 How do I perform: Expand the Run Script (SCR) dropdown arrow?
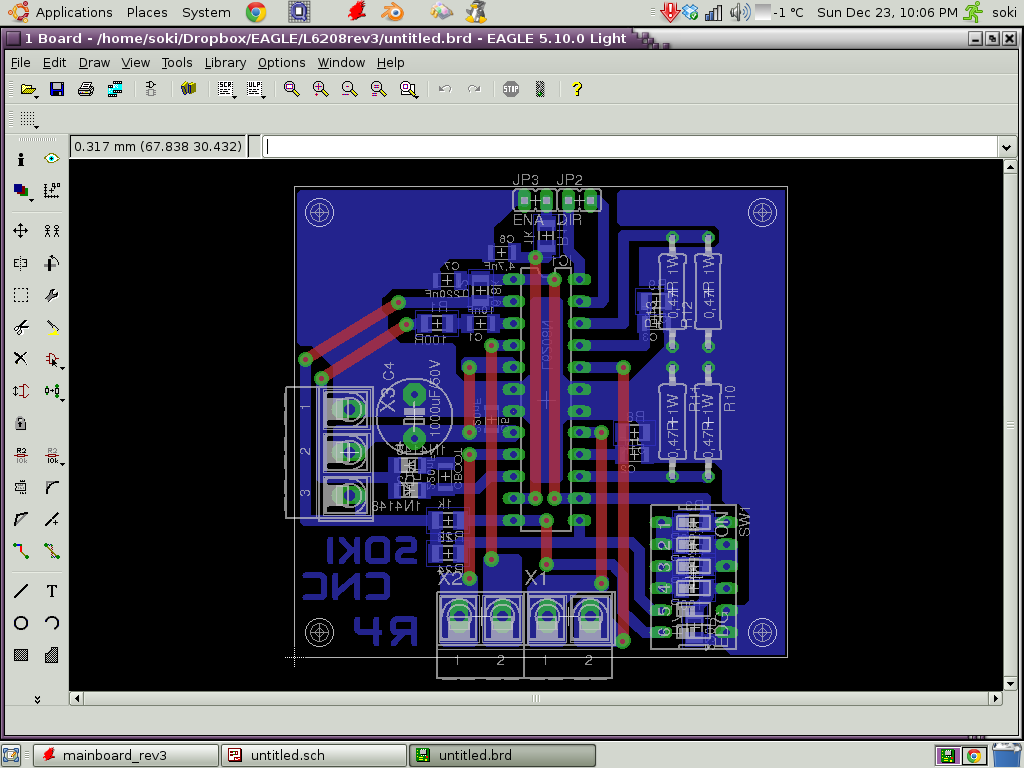[x=234, y=97]
